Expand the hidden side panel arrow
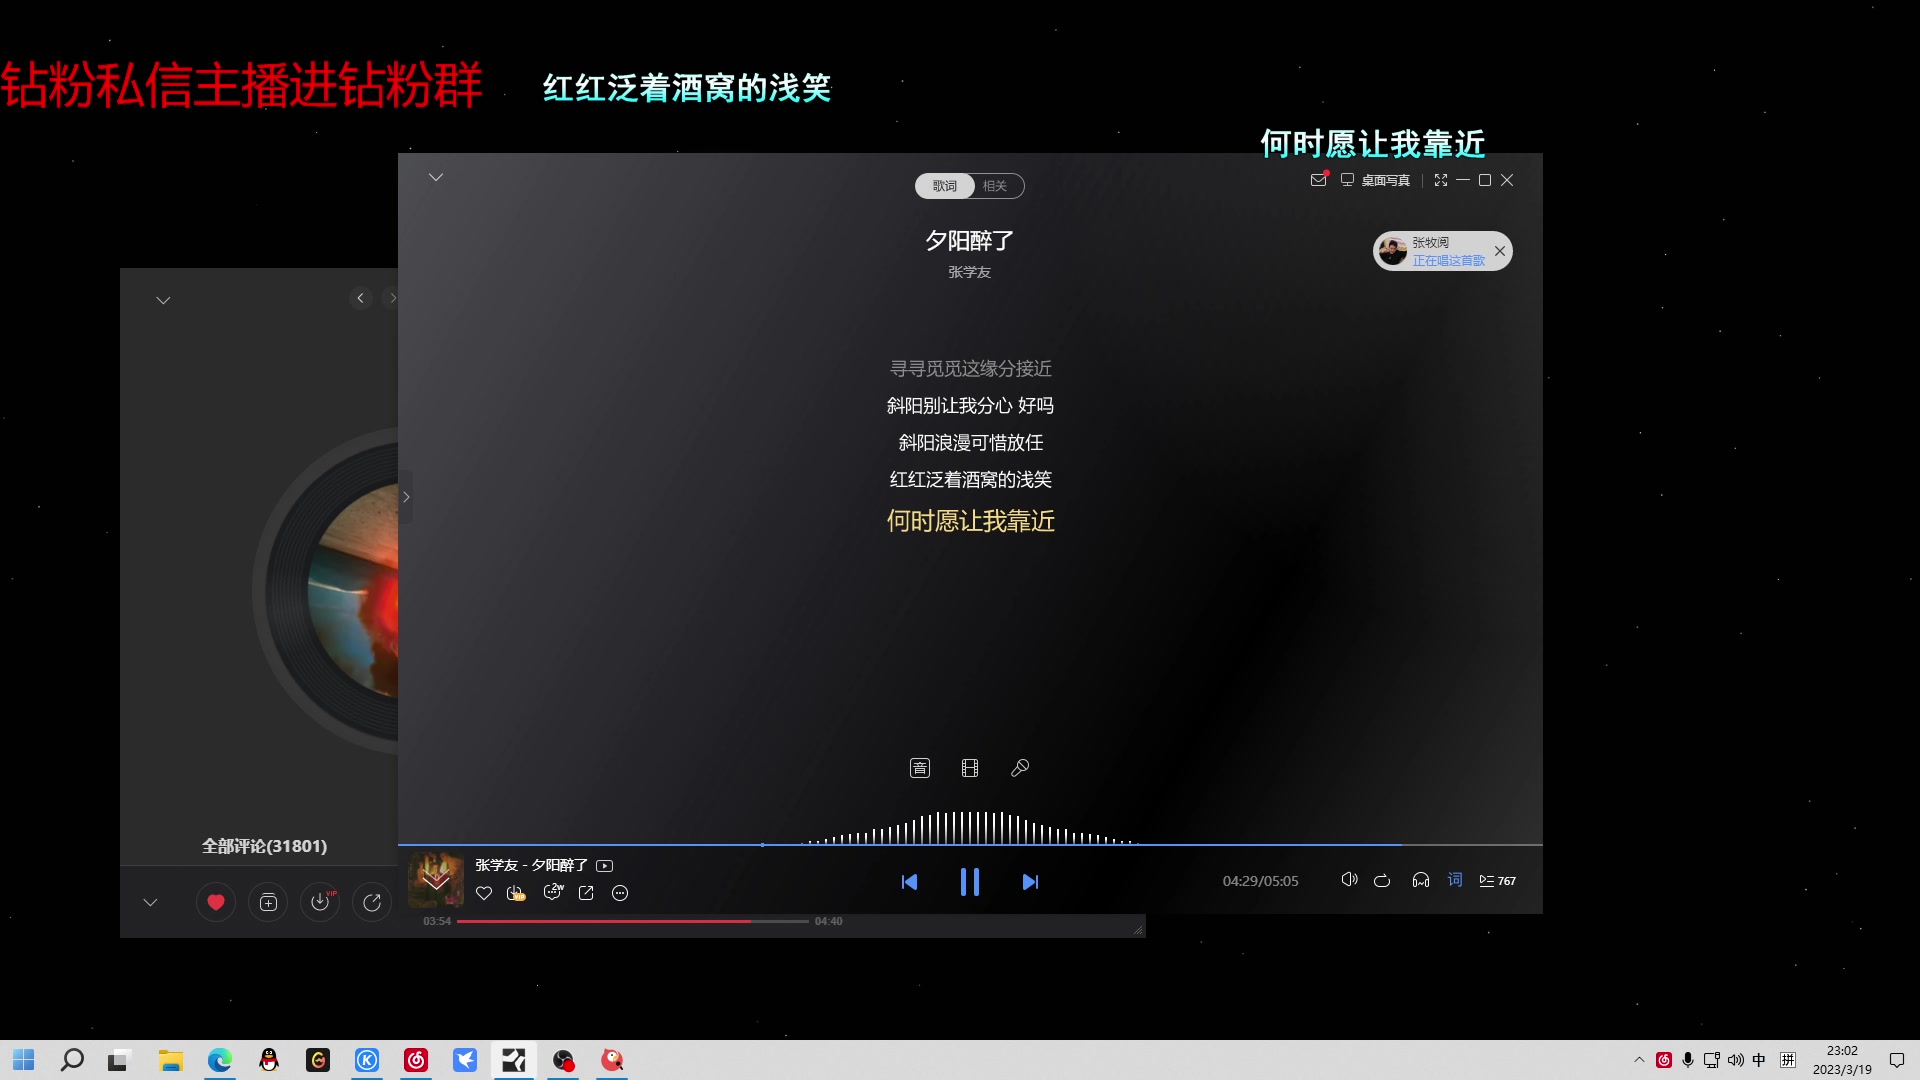The height and width of the screenshot is (1080, 1920). click(406, 496)
